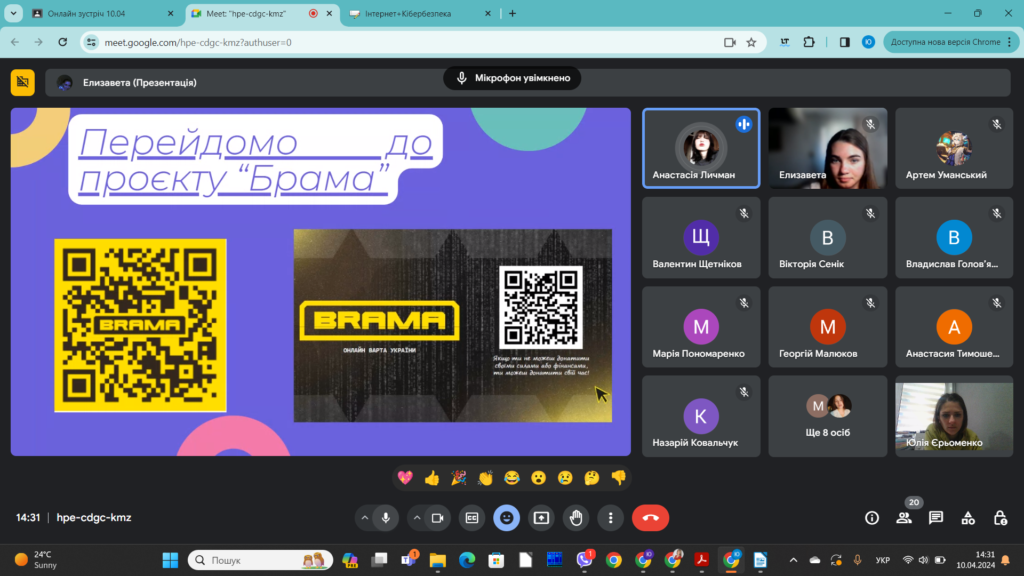Click the camera permission icon in address bar
The height and width of the screenshot is (576, 1024).
[x=729, y=42]
